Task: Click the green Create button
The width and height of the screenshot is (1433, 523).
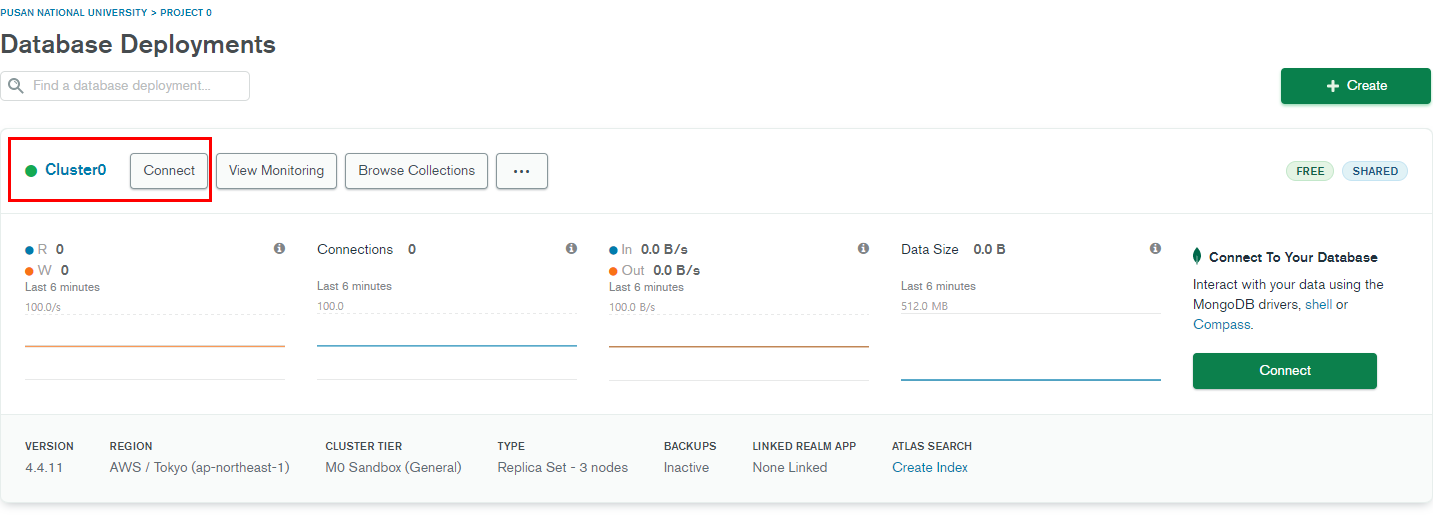Action: [x=1356, y=86]
